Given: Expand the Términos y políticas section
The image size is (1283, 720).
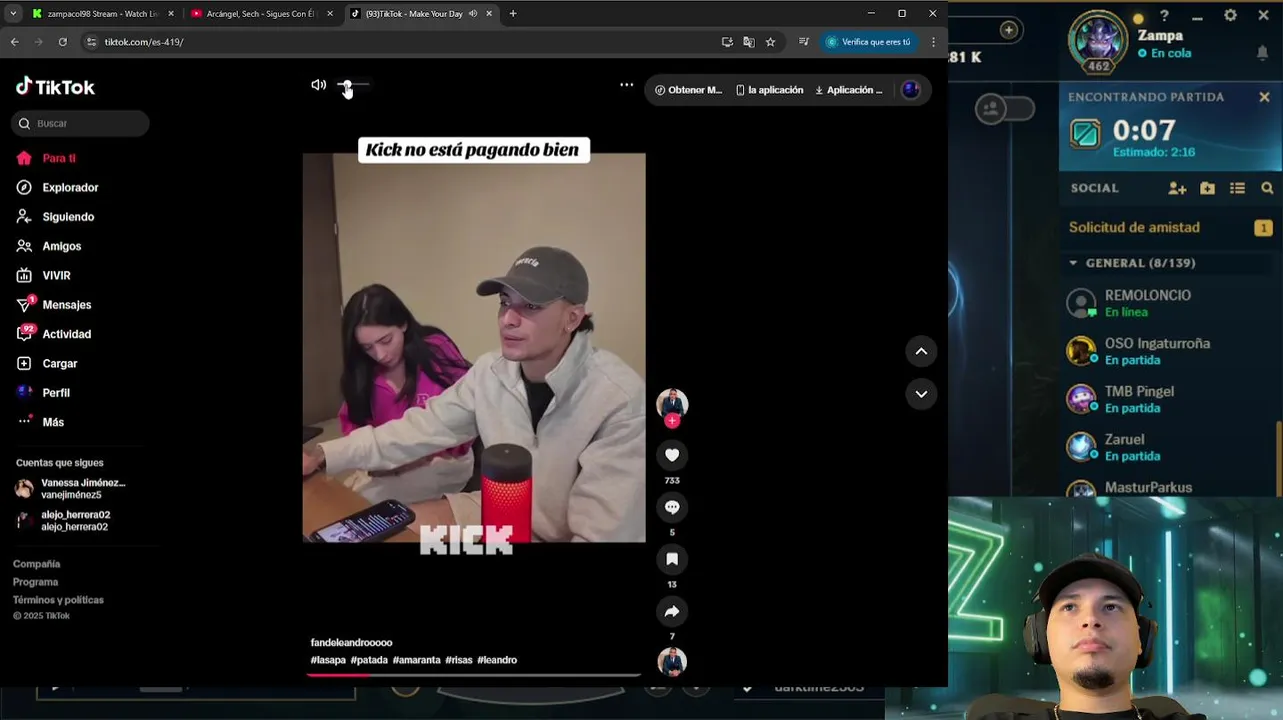Looking at the screenshot, I should click(58, 600).
